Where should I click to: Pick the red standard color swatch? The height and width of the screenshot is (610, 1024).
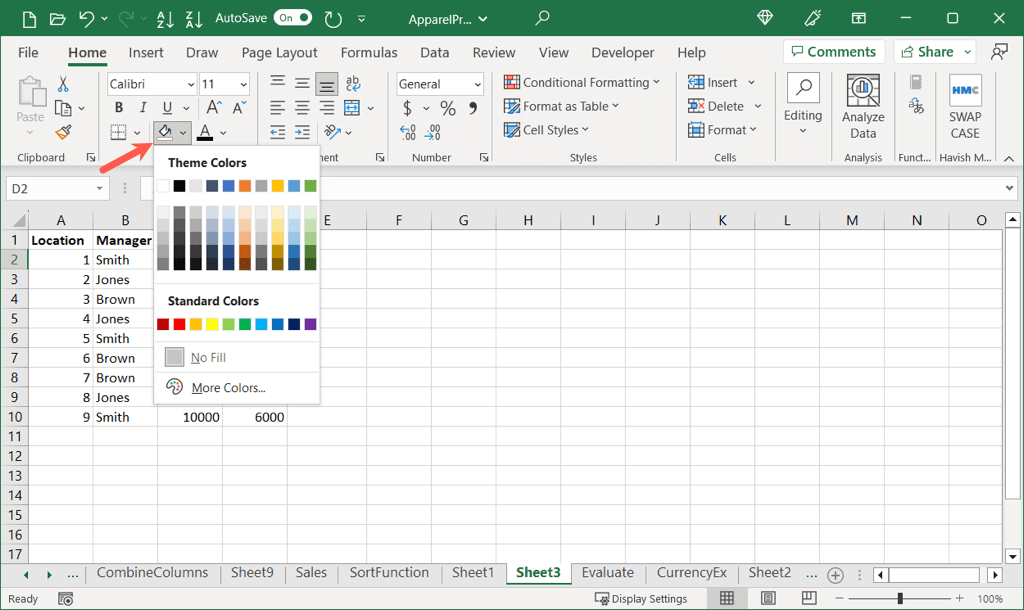pyautogui.click(x=180, y=324)
